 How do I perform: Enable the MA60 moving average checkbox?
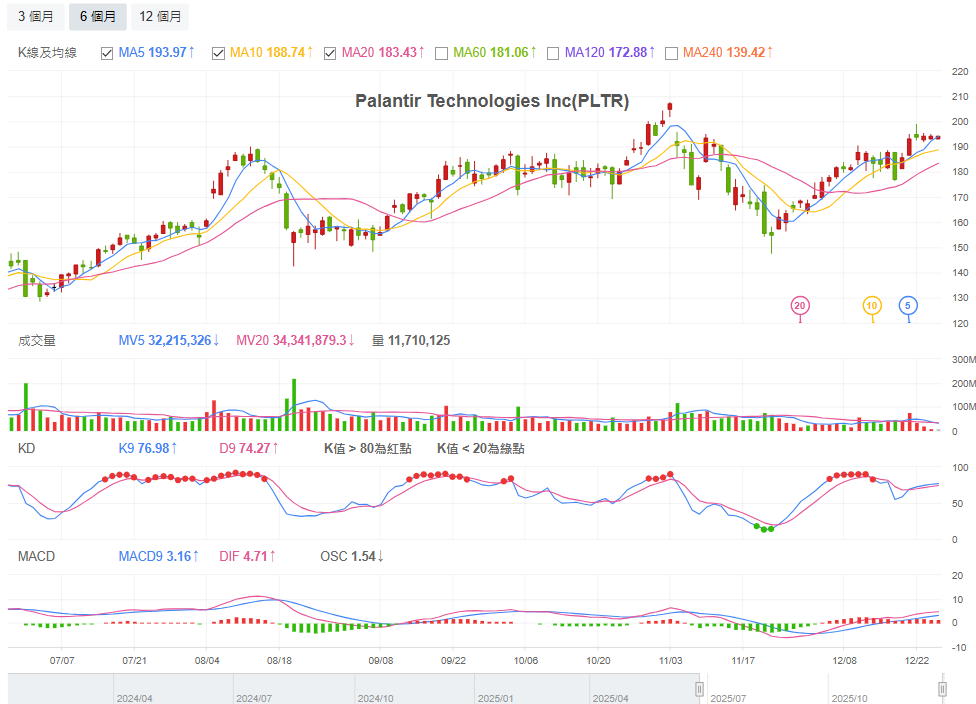pyautogui.click(x=442, y=52)
